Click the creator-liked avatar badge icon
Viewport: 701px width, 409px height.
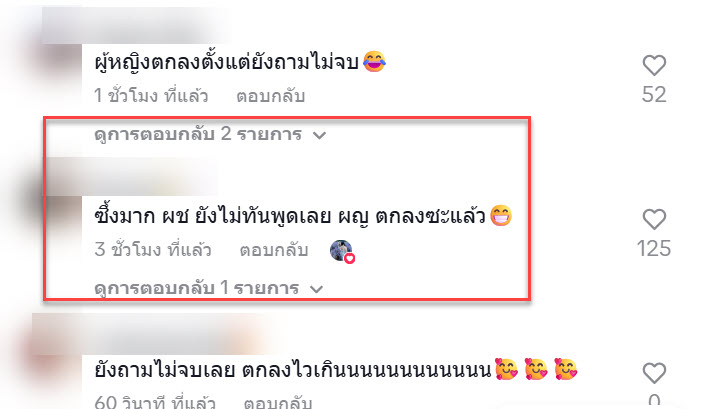point(341,250)
